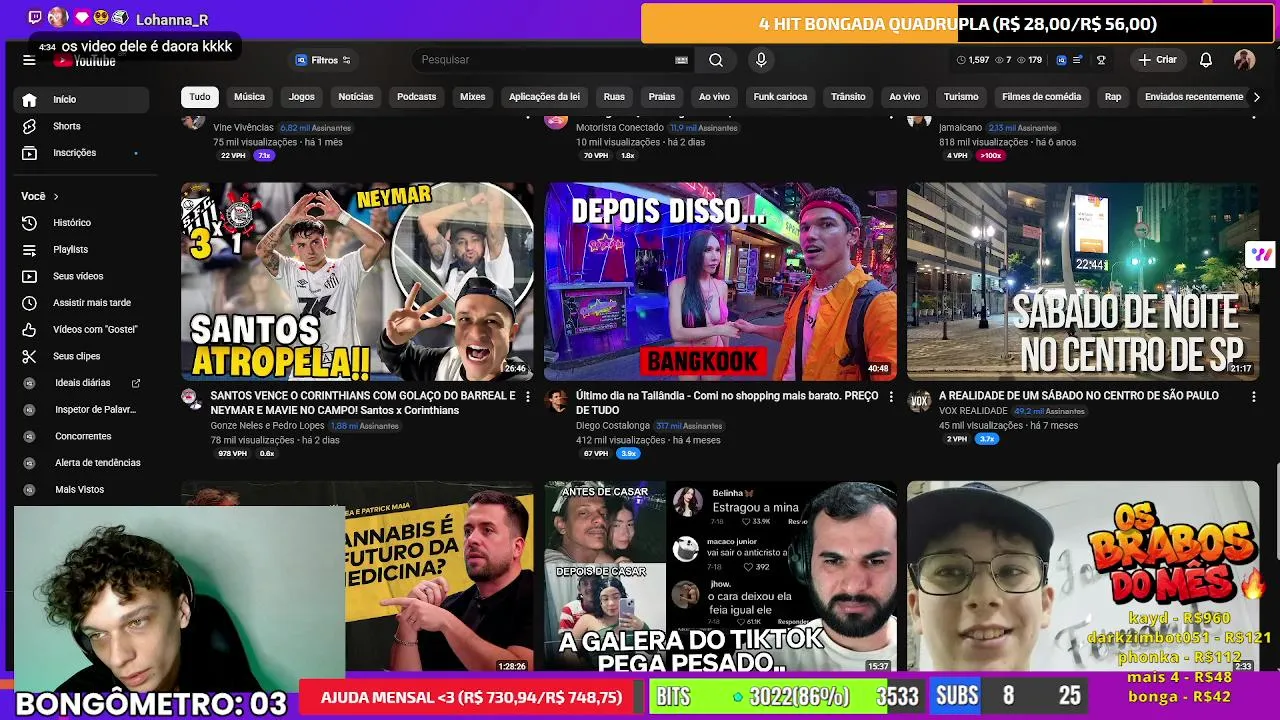
Task: Select the Podcasts chip
Action: [416, 97]
